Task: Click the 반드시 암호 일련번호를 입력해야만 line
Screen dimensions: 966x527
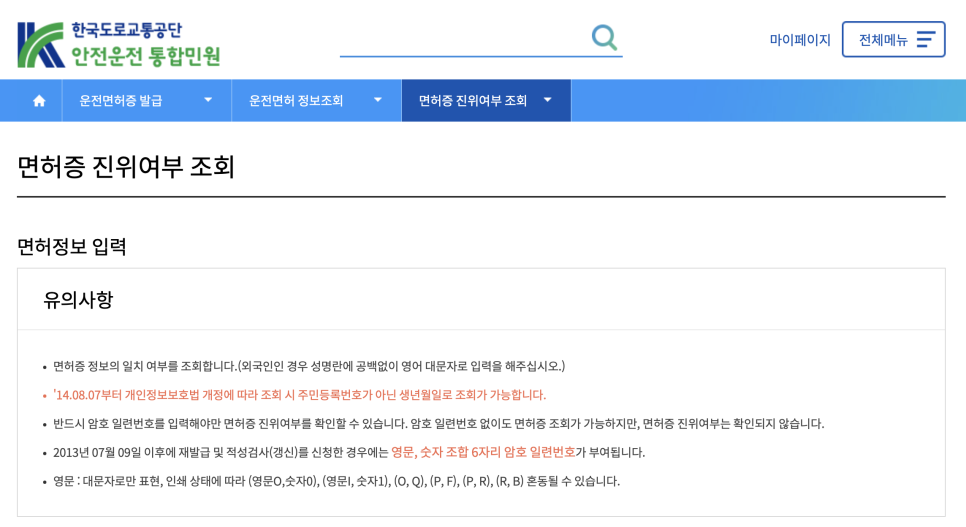Action: [438, 423]
